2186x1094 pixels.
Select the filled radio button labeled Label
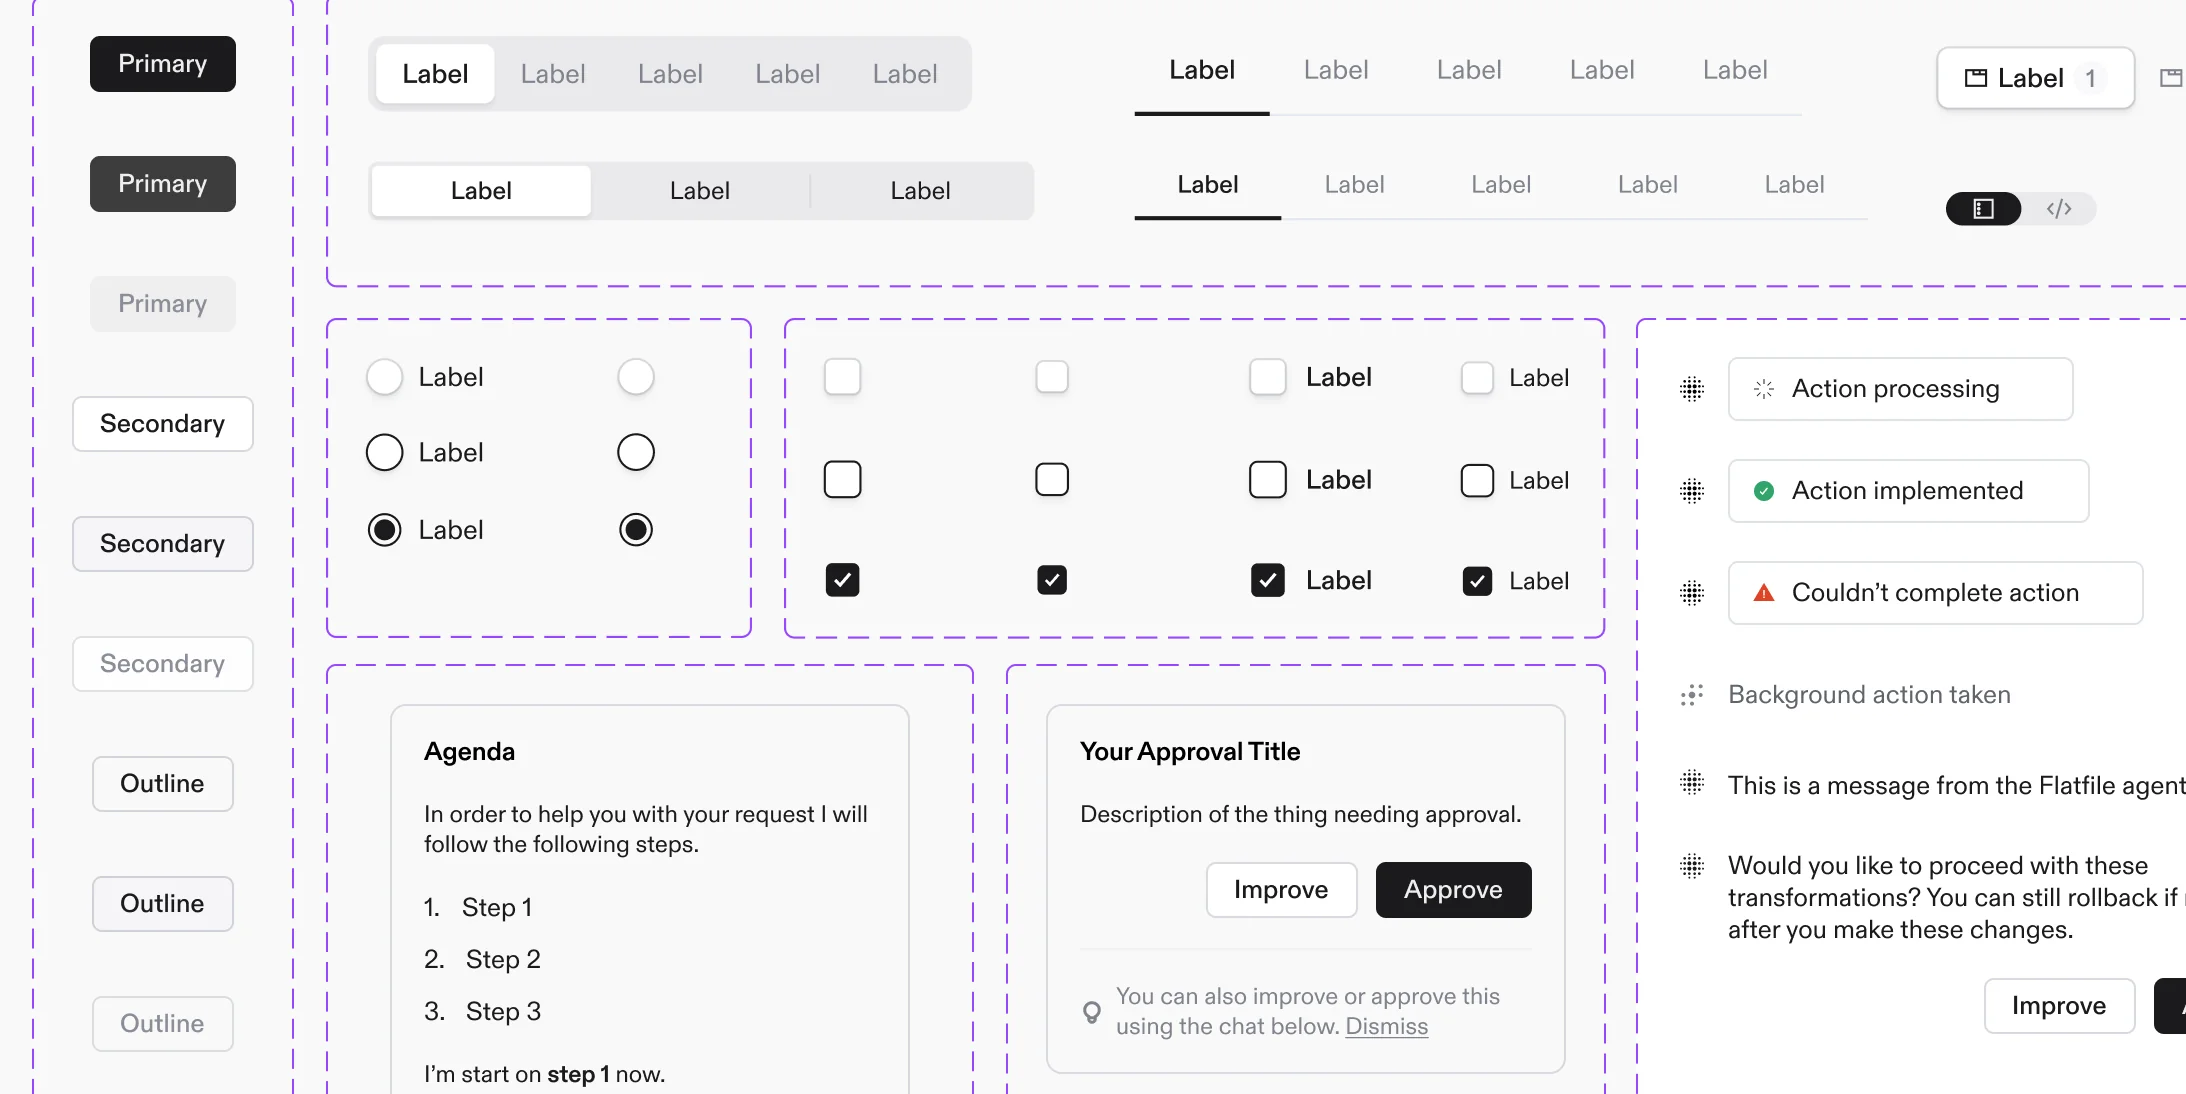click(384, 529)
